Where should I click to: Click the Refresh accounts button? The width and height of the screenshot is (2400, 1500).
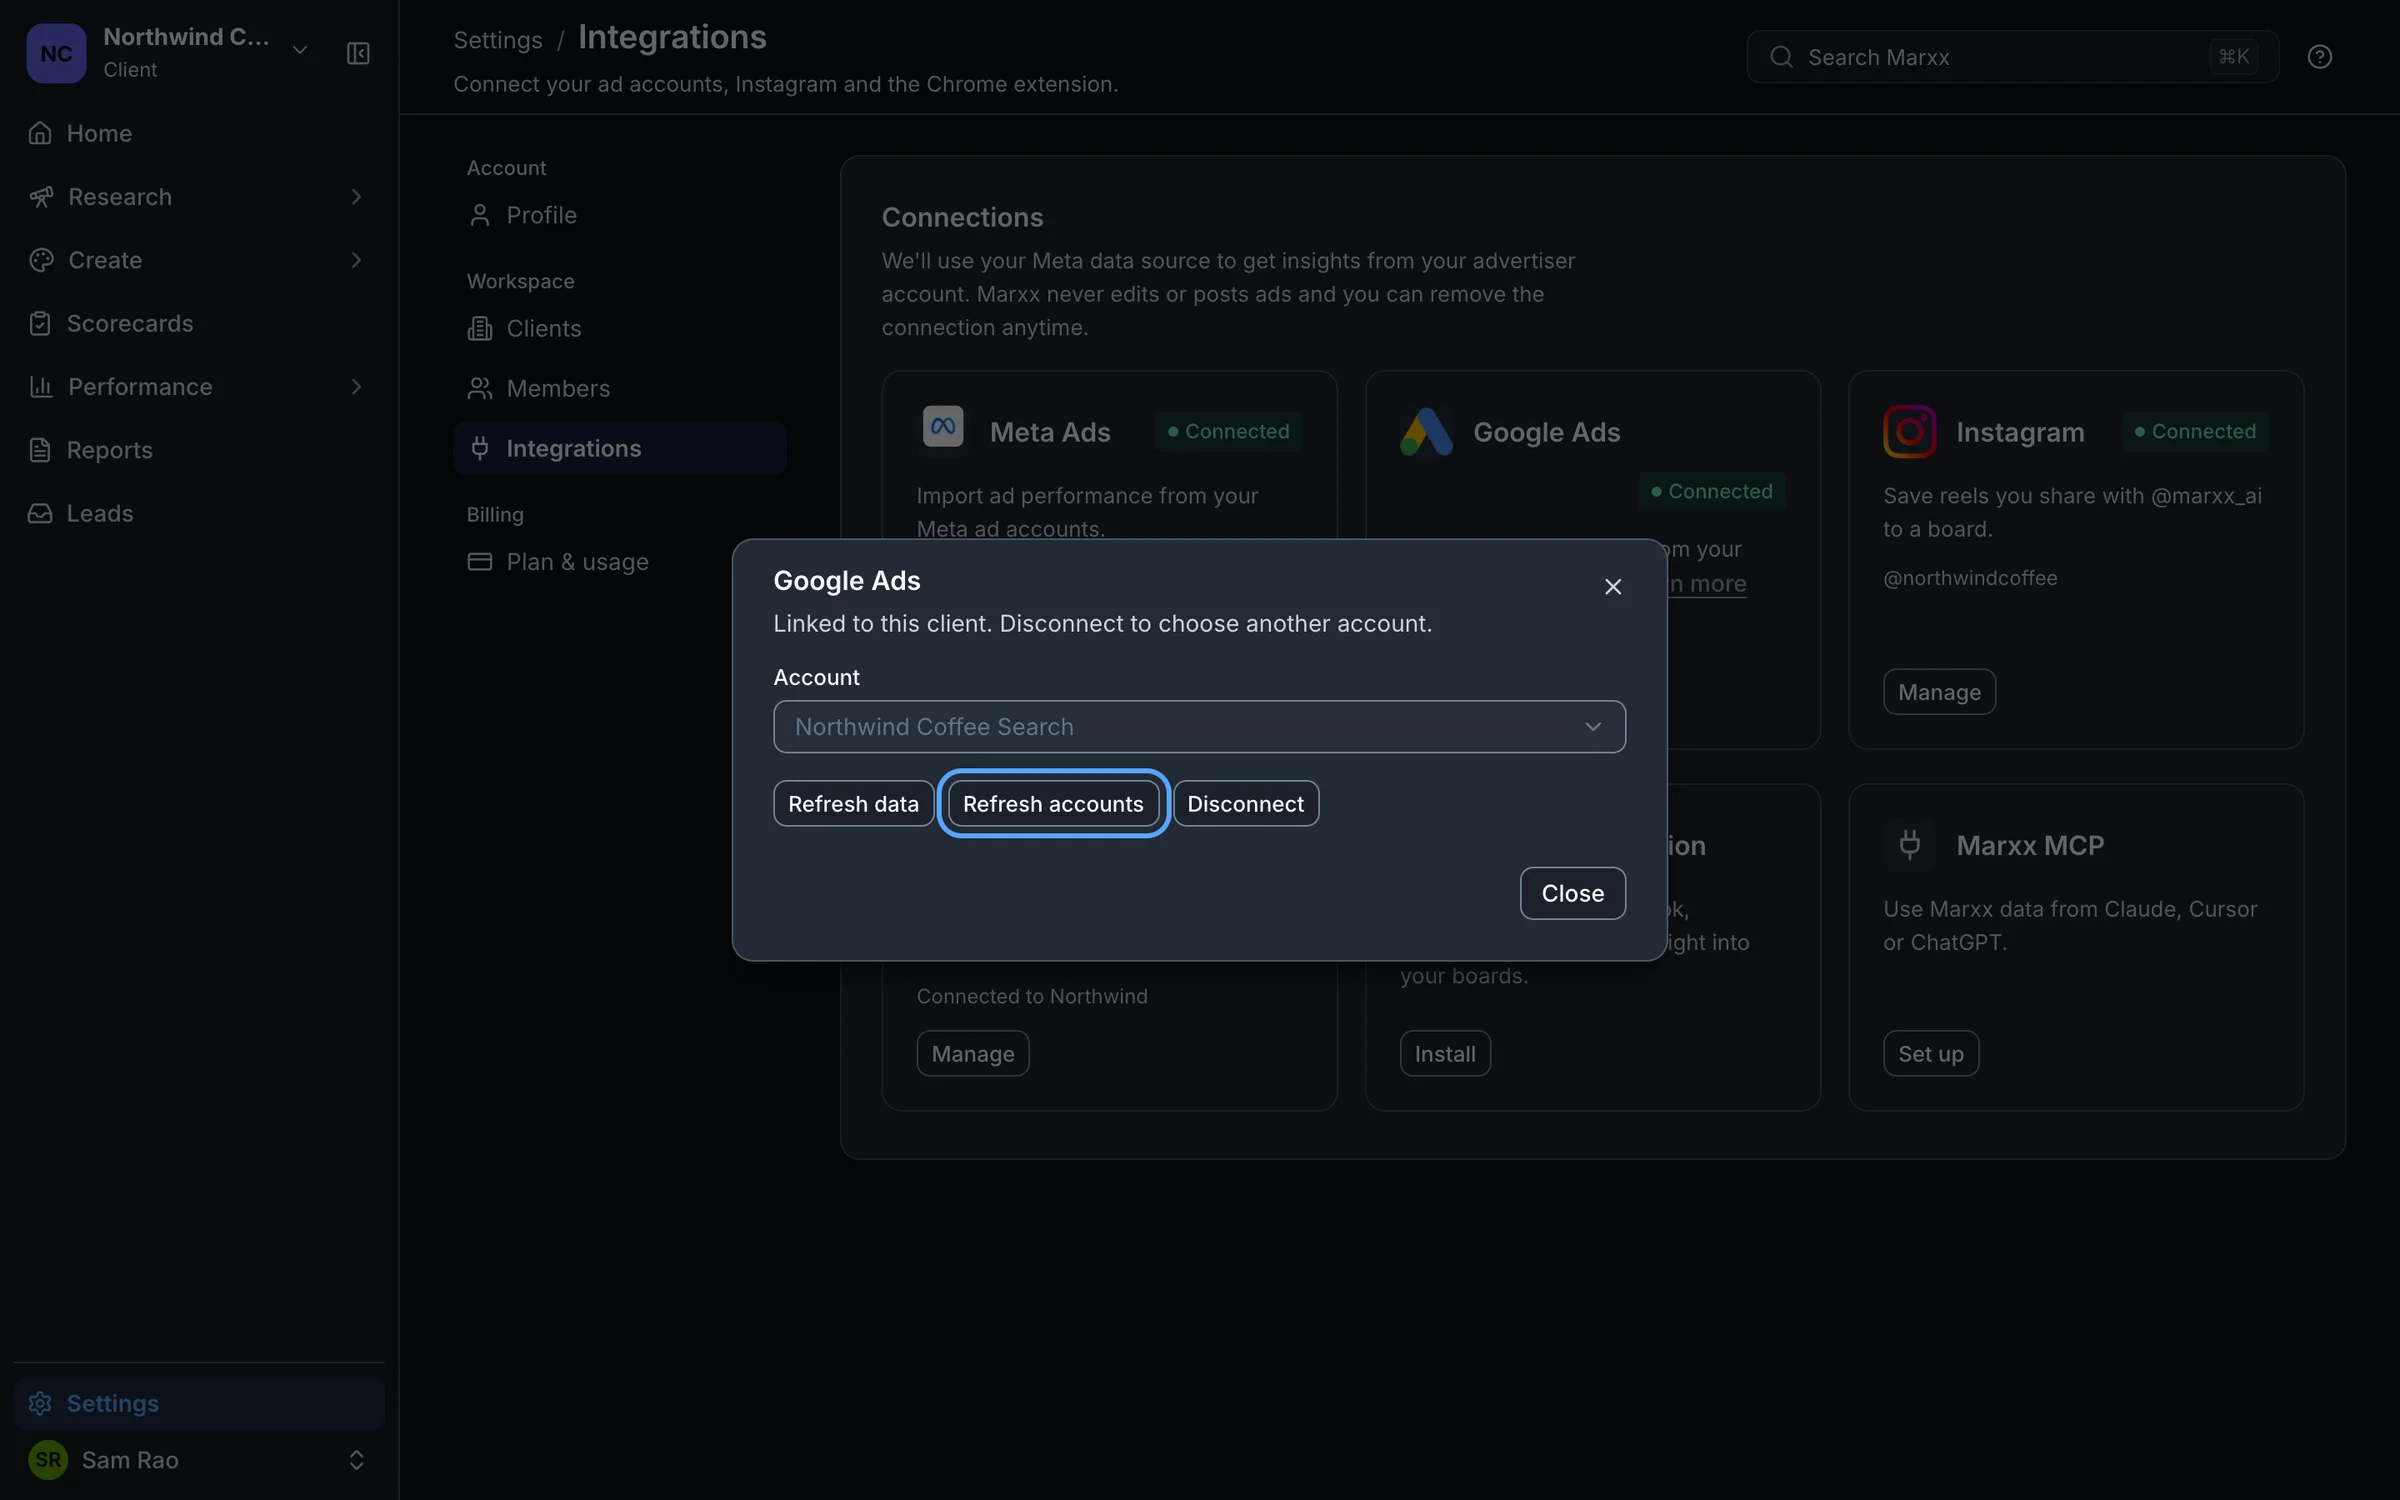(x=1053, y=803)
